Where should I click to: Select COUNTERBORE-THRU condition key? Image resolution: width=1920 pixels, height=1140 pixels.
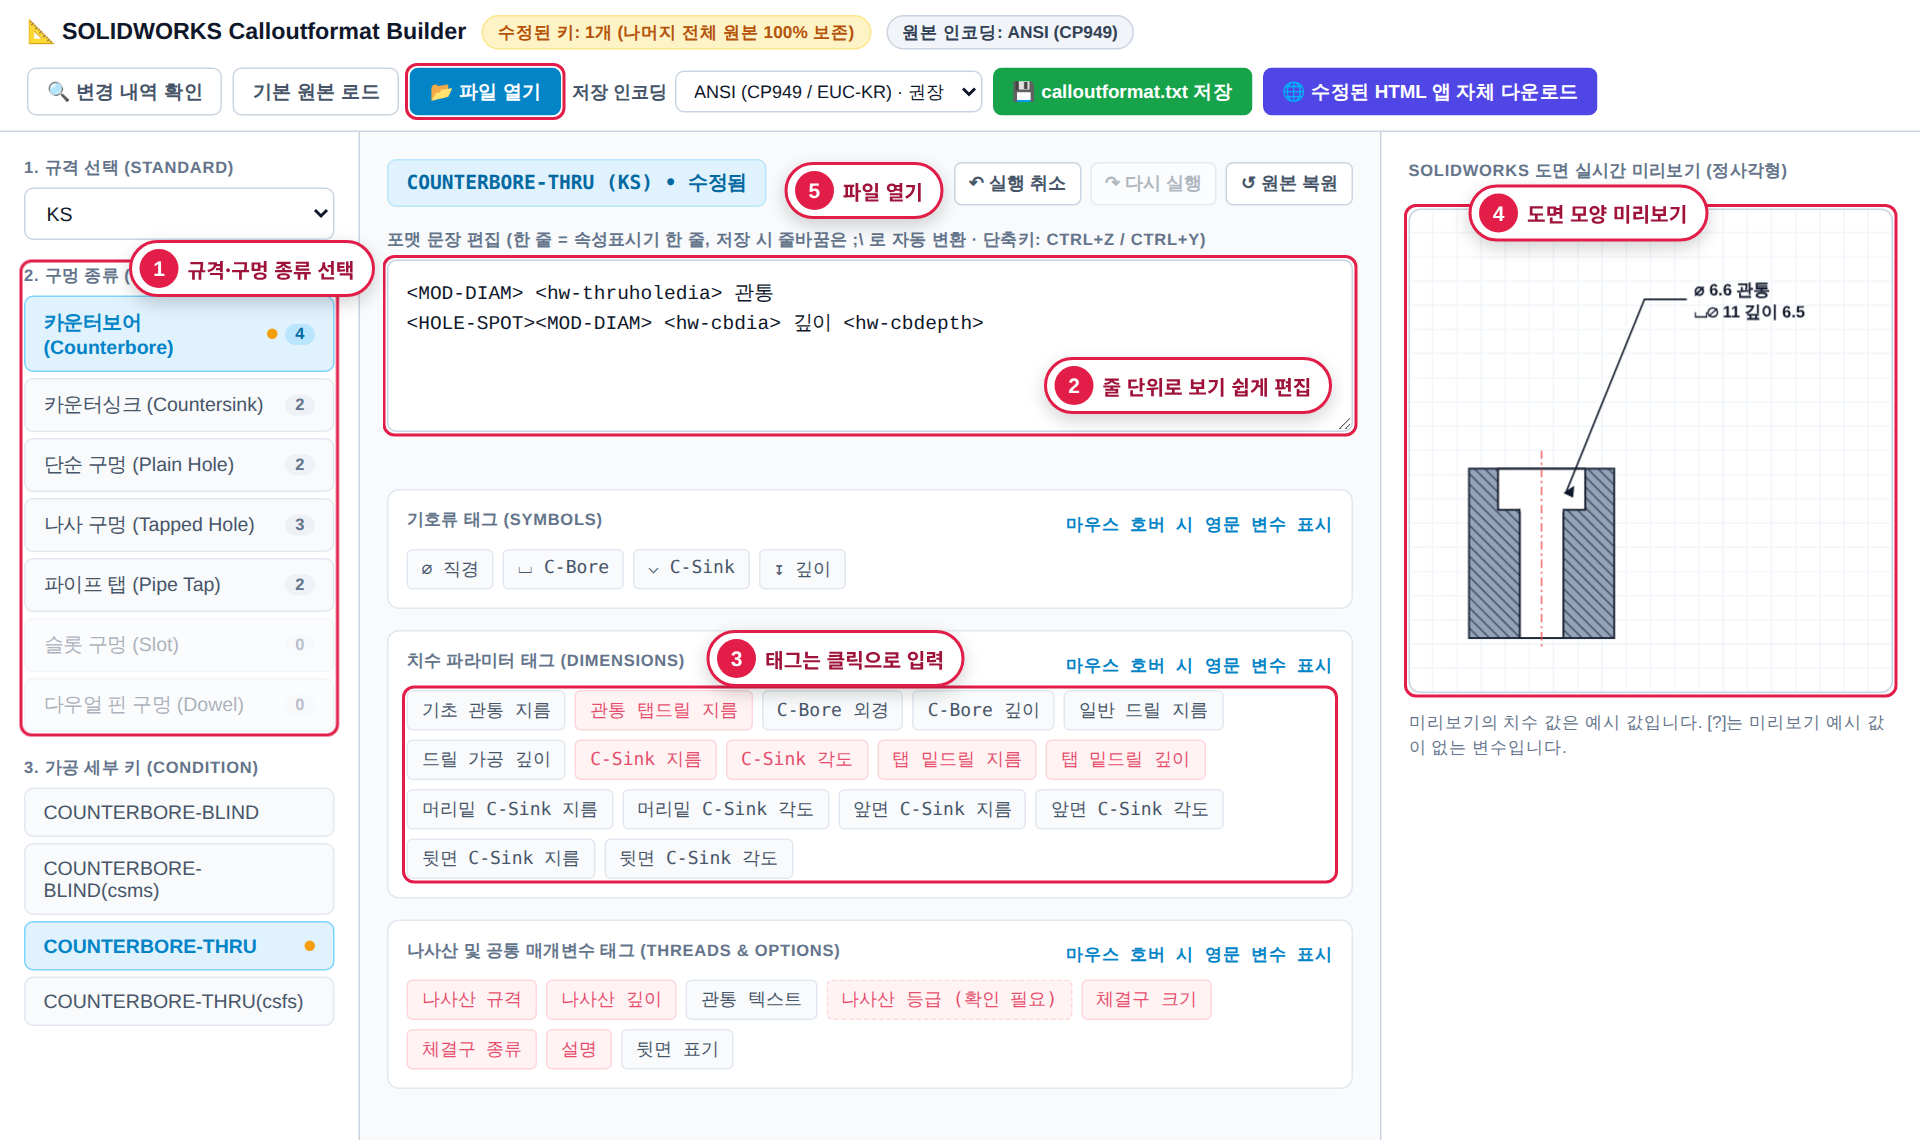(x=179, y=946)
